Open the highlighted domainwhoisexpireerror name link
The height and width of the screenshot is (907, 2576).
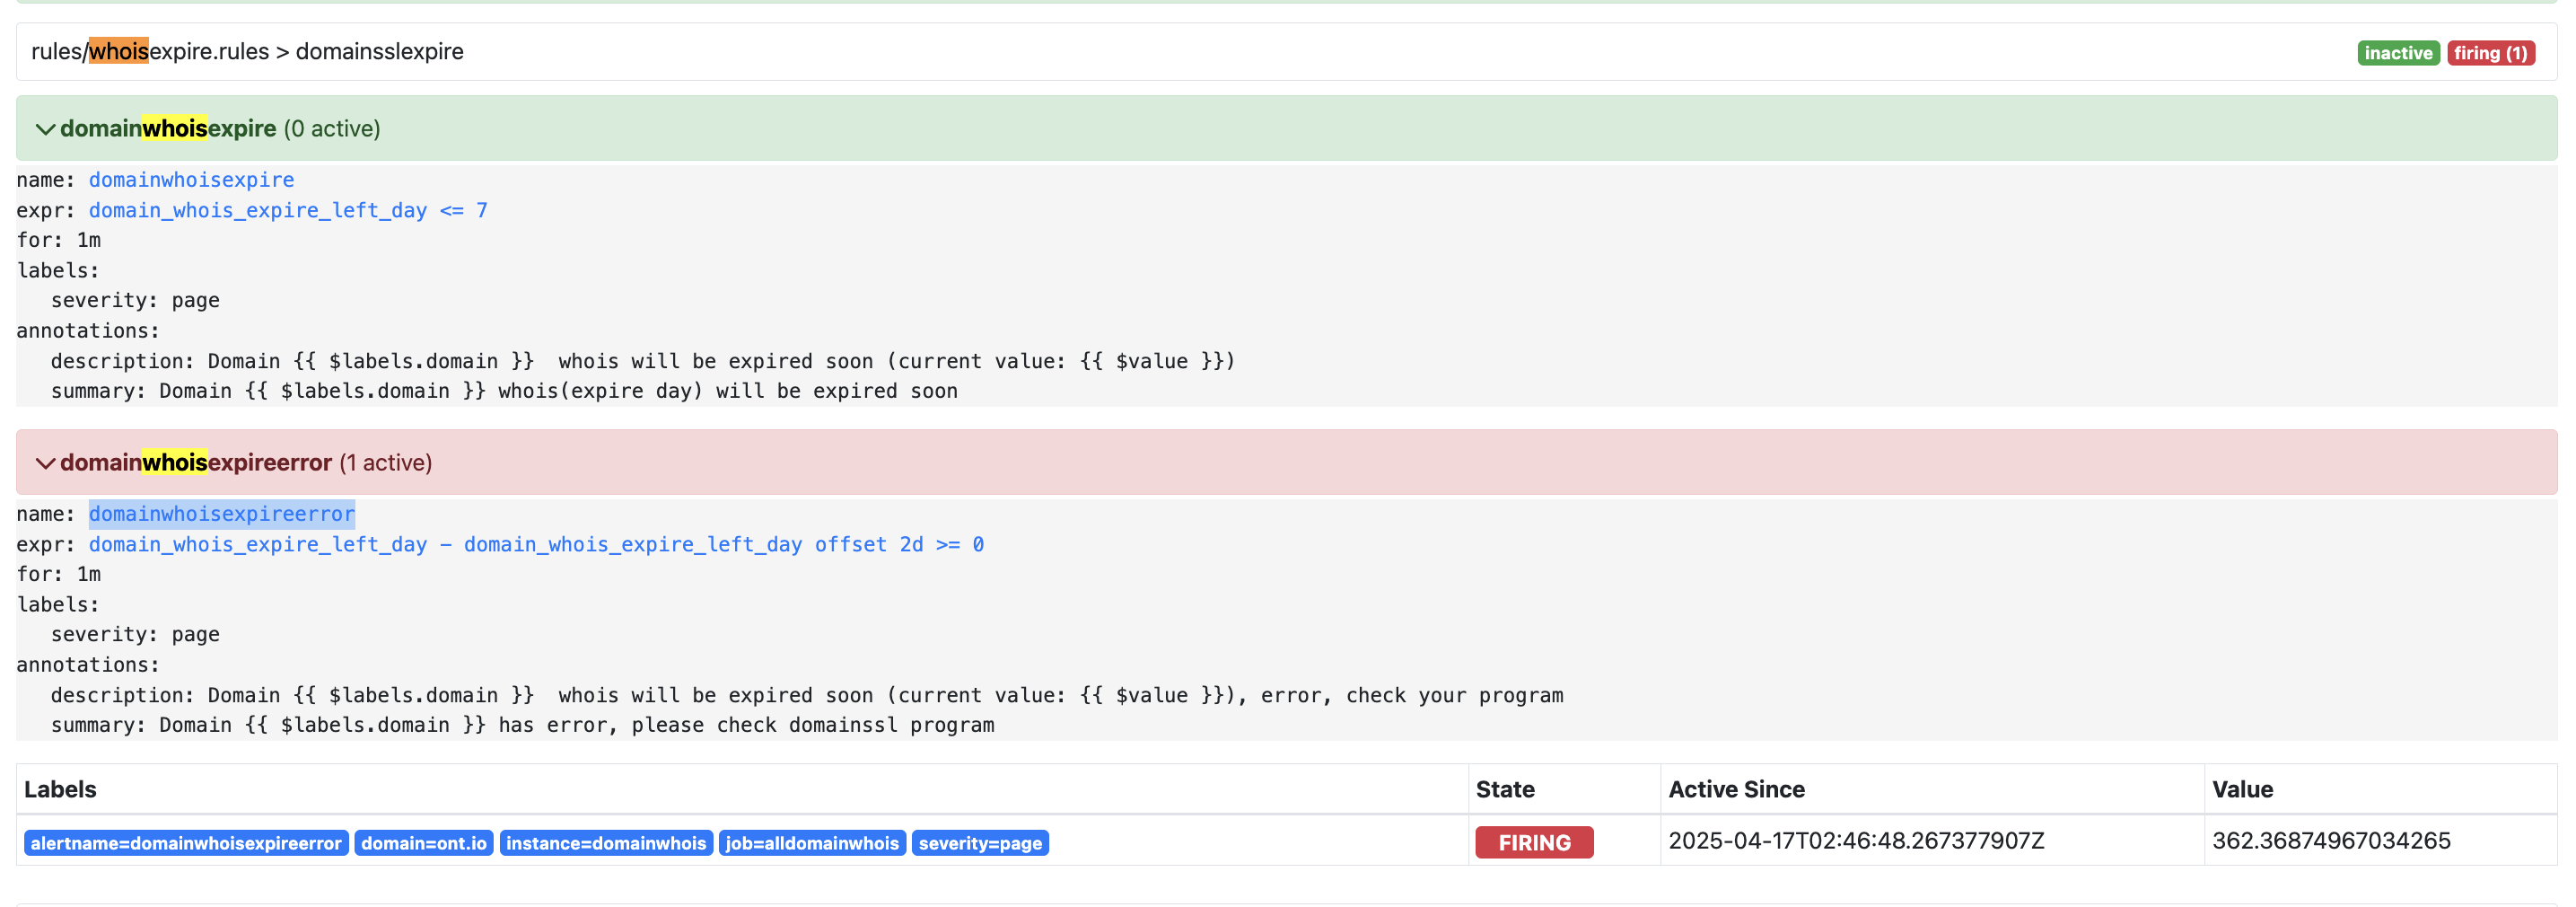pos(221,514)
